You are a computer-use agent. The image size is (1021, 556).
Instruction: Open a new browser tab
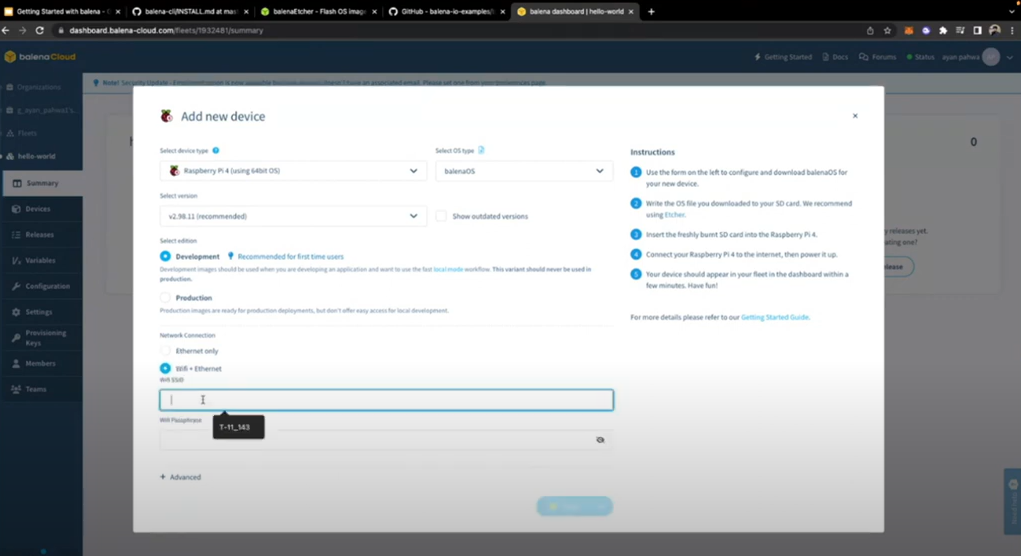pyautogui.click(x=651, y=12)
